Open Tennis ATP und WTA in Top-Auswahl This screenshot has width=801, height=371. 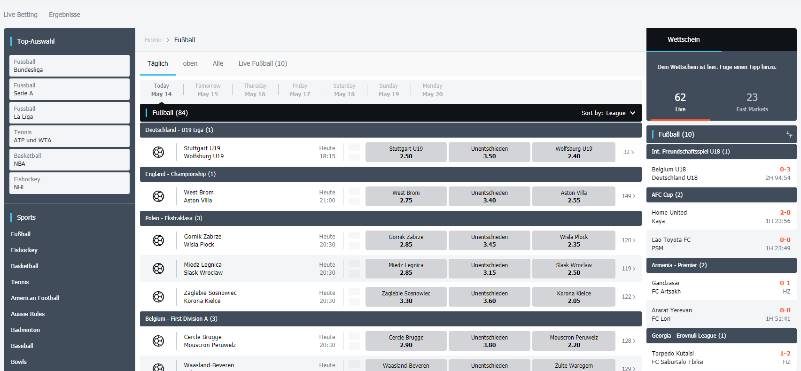(x=69, y=136)
